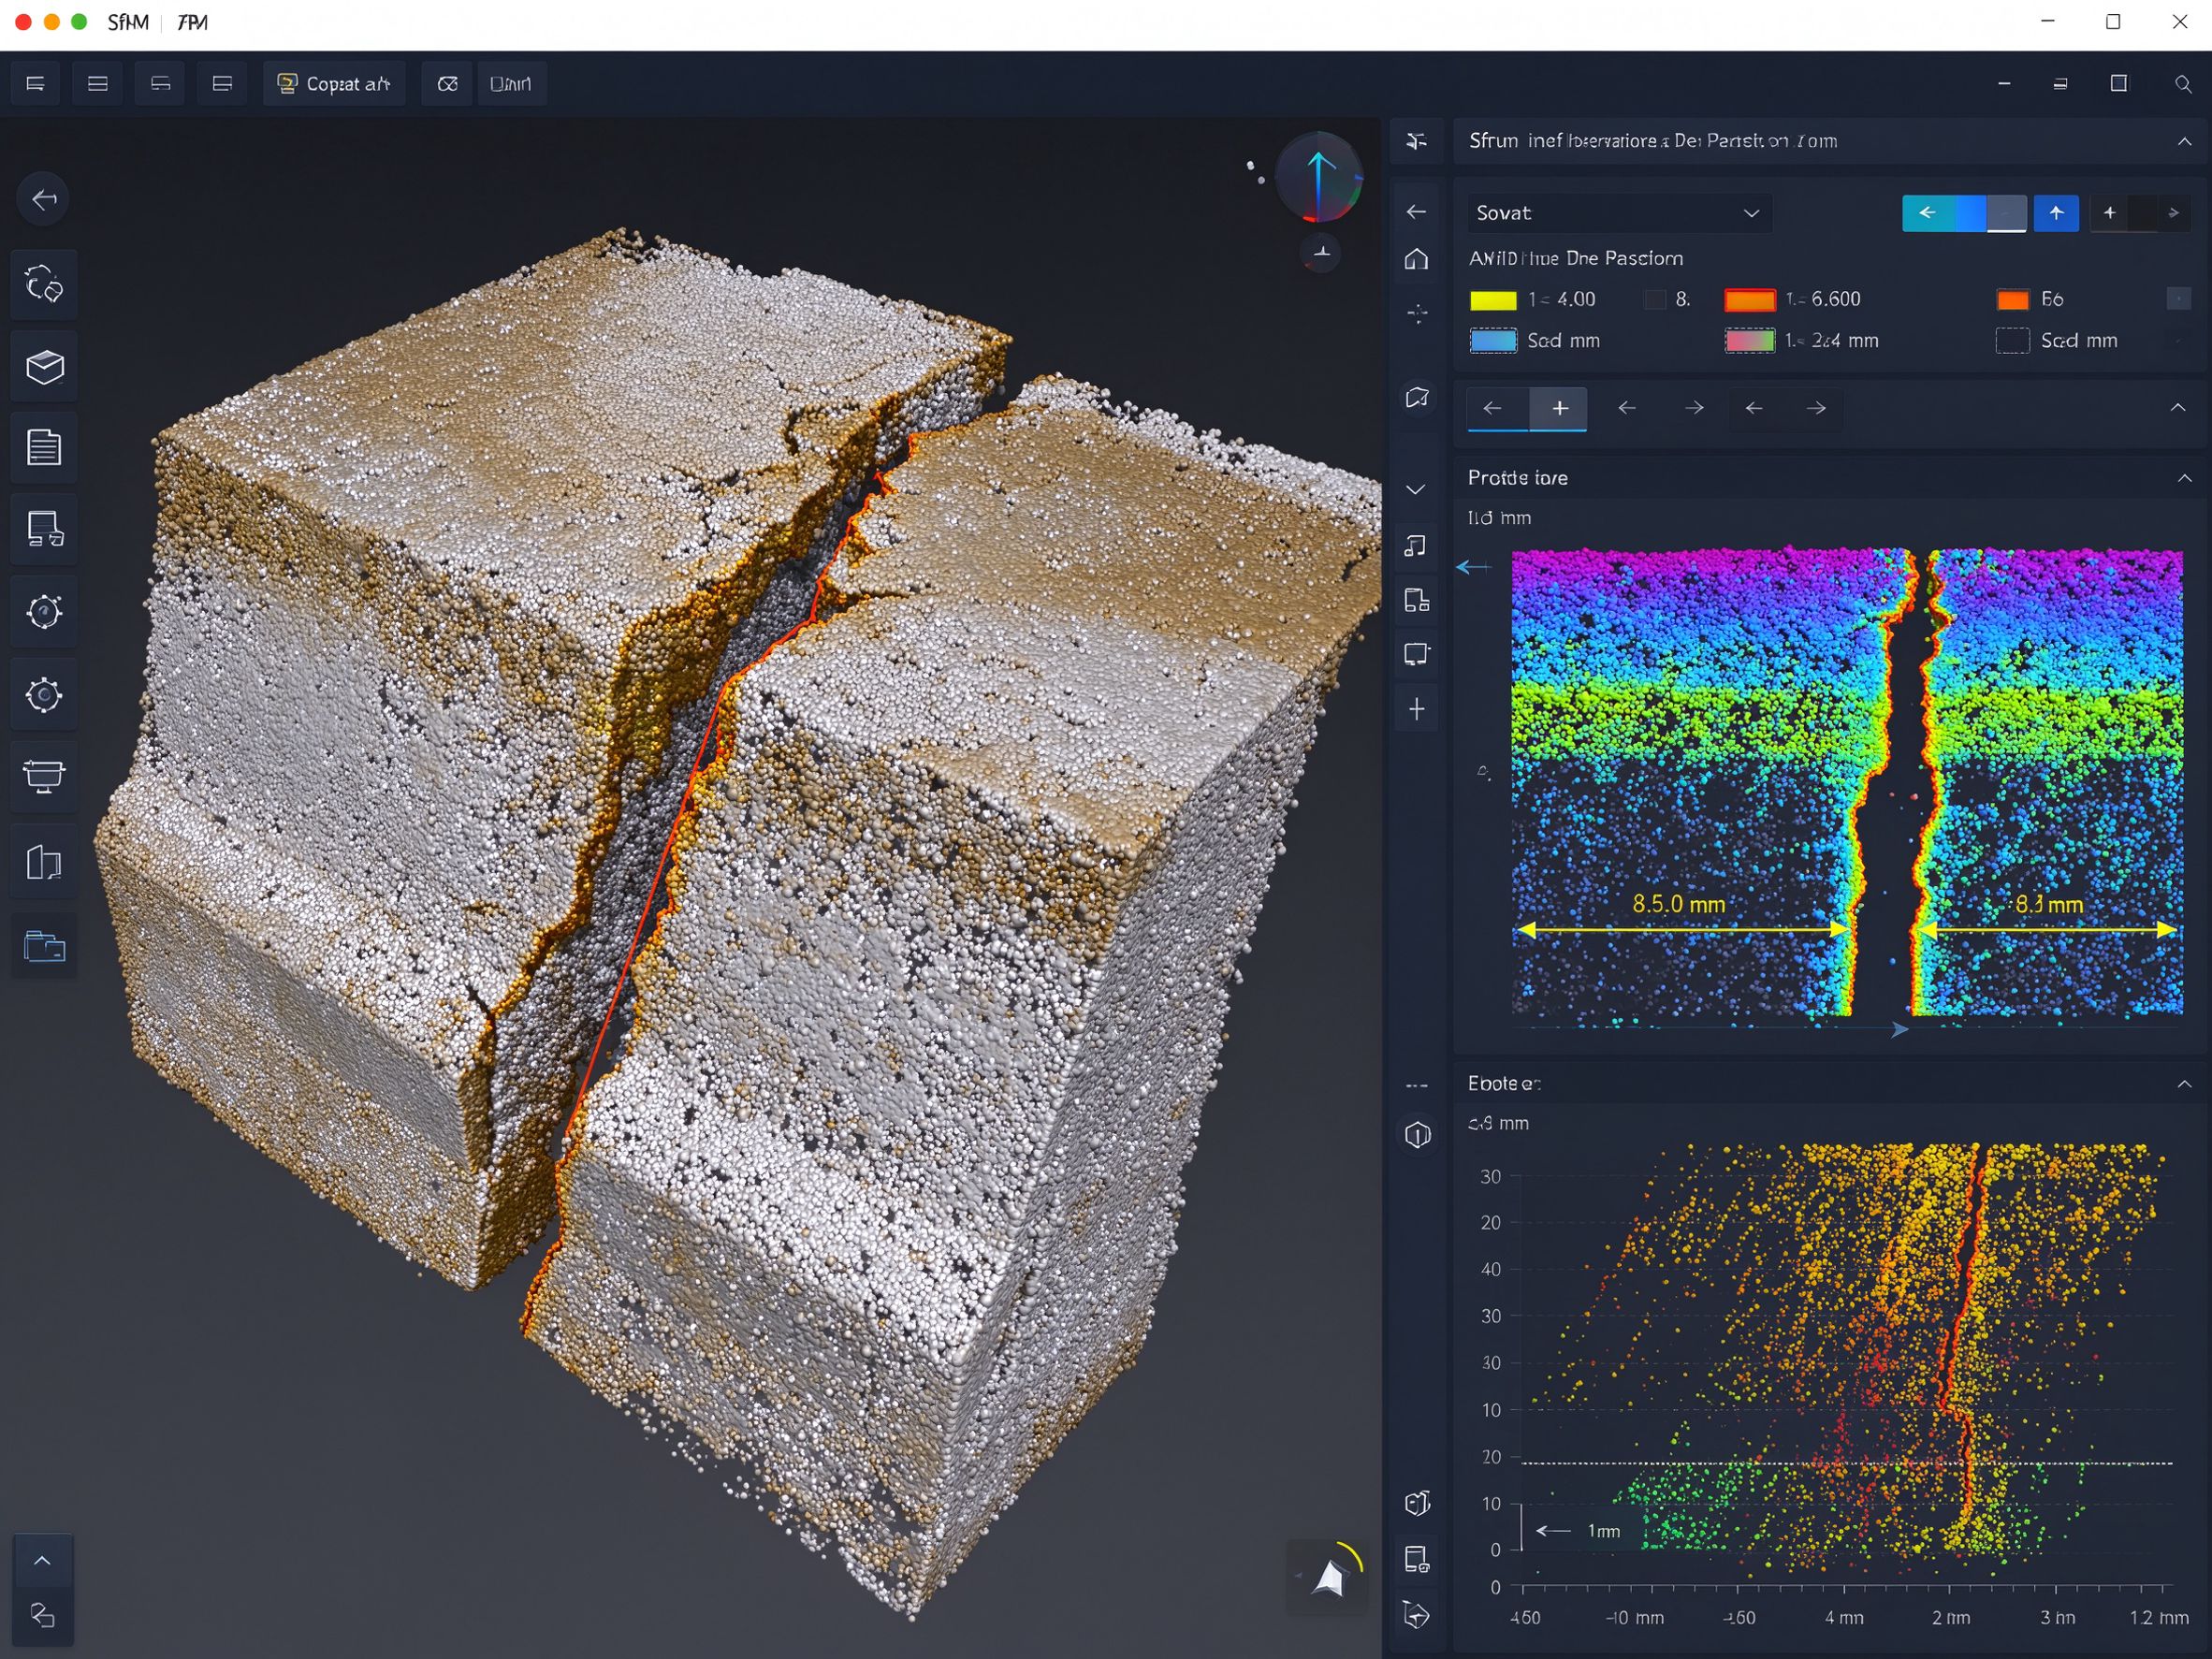This screenshot has height=1659, width=2212.
Task: Click the search magnifier in top toolbar
Action: tap(2182, 84)
